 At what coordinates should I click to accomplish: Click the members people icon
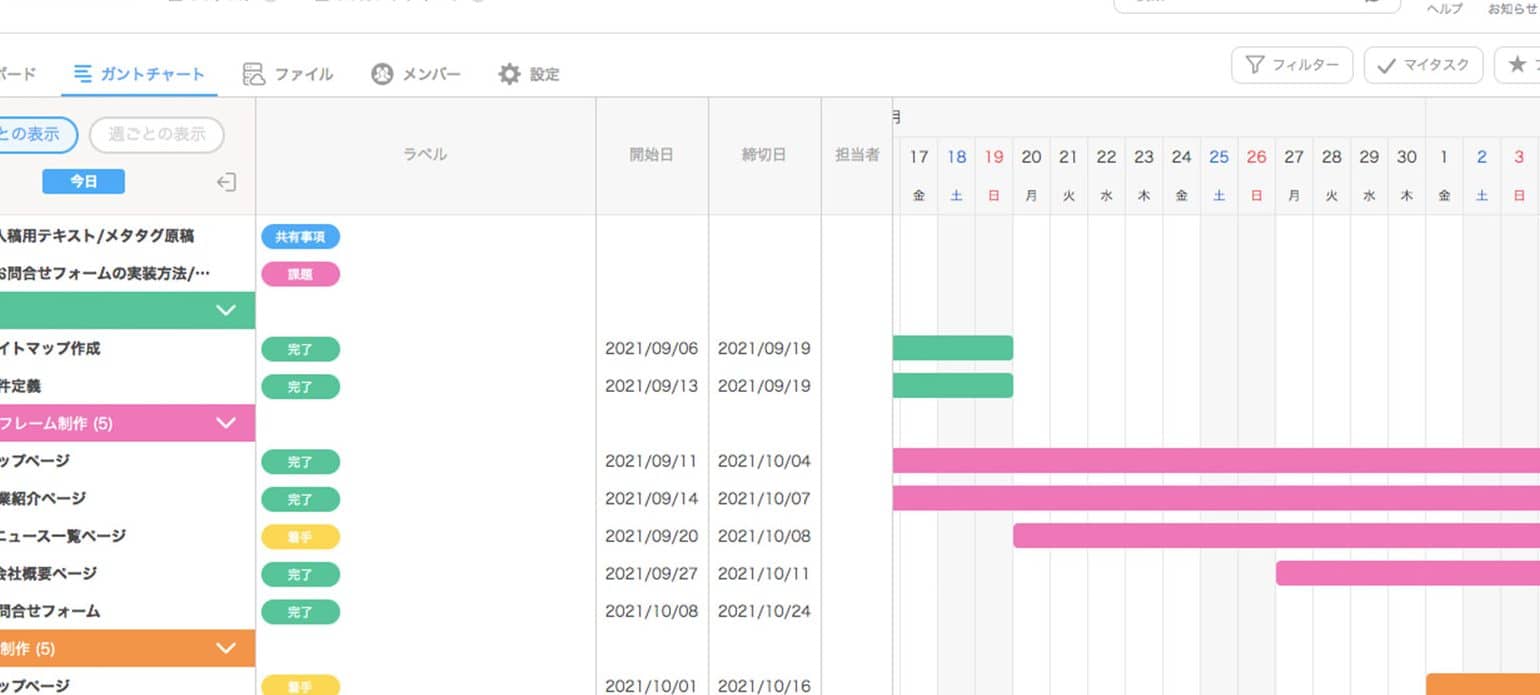pos(382,74)
